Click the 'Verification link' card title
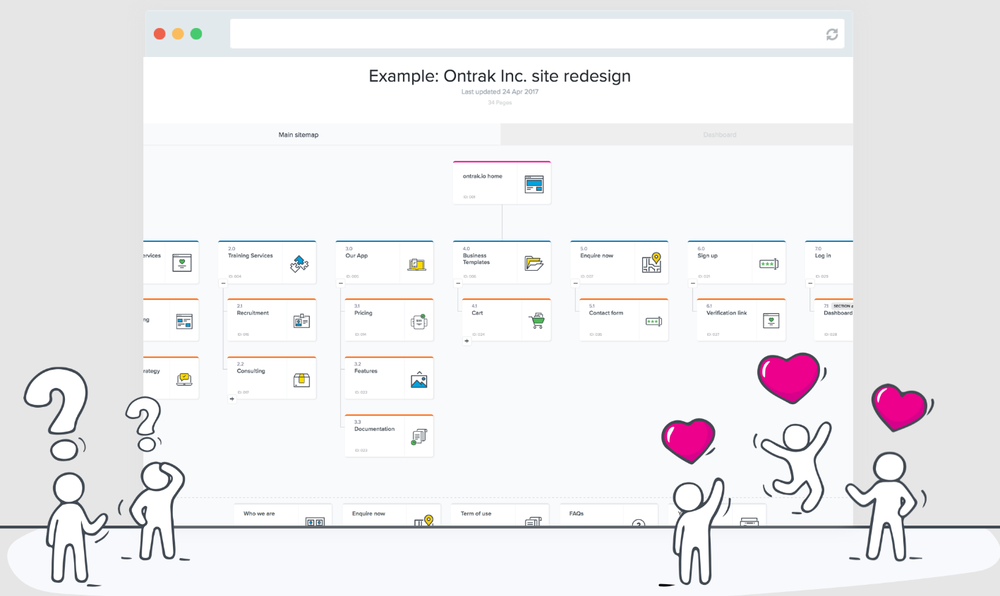Viewport: 1000px width, 596px height. coord(726,313)
